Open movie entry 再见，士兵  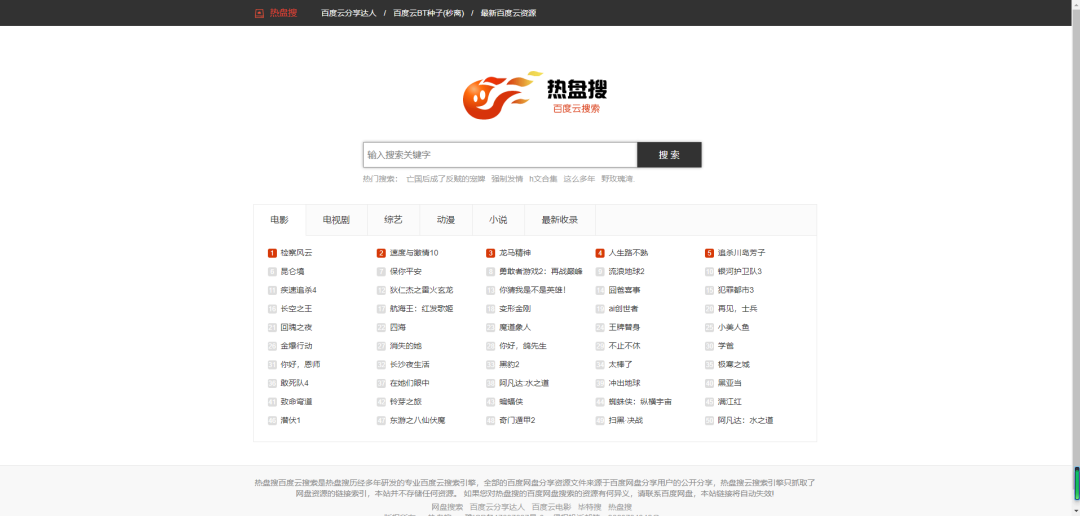pyautogui.click(x=738, y=309)
